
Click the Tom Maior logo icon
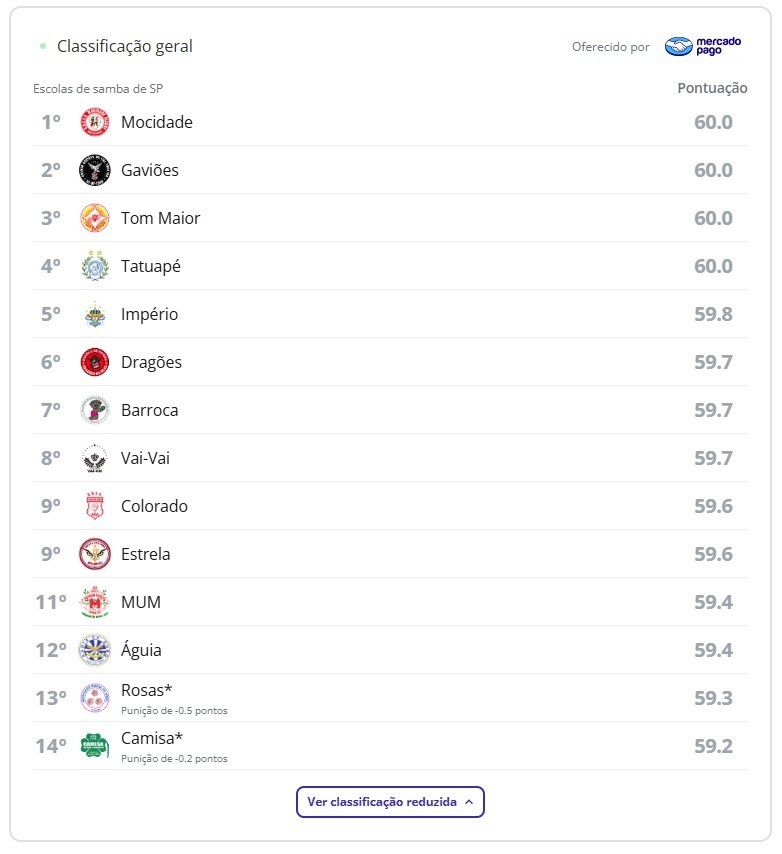click(x=94, y=218)
